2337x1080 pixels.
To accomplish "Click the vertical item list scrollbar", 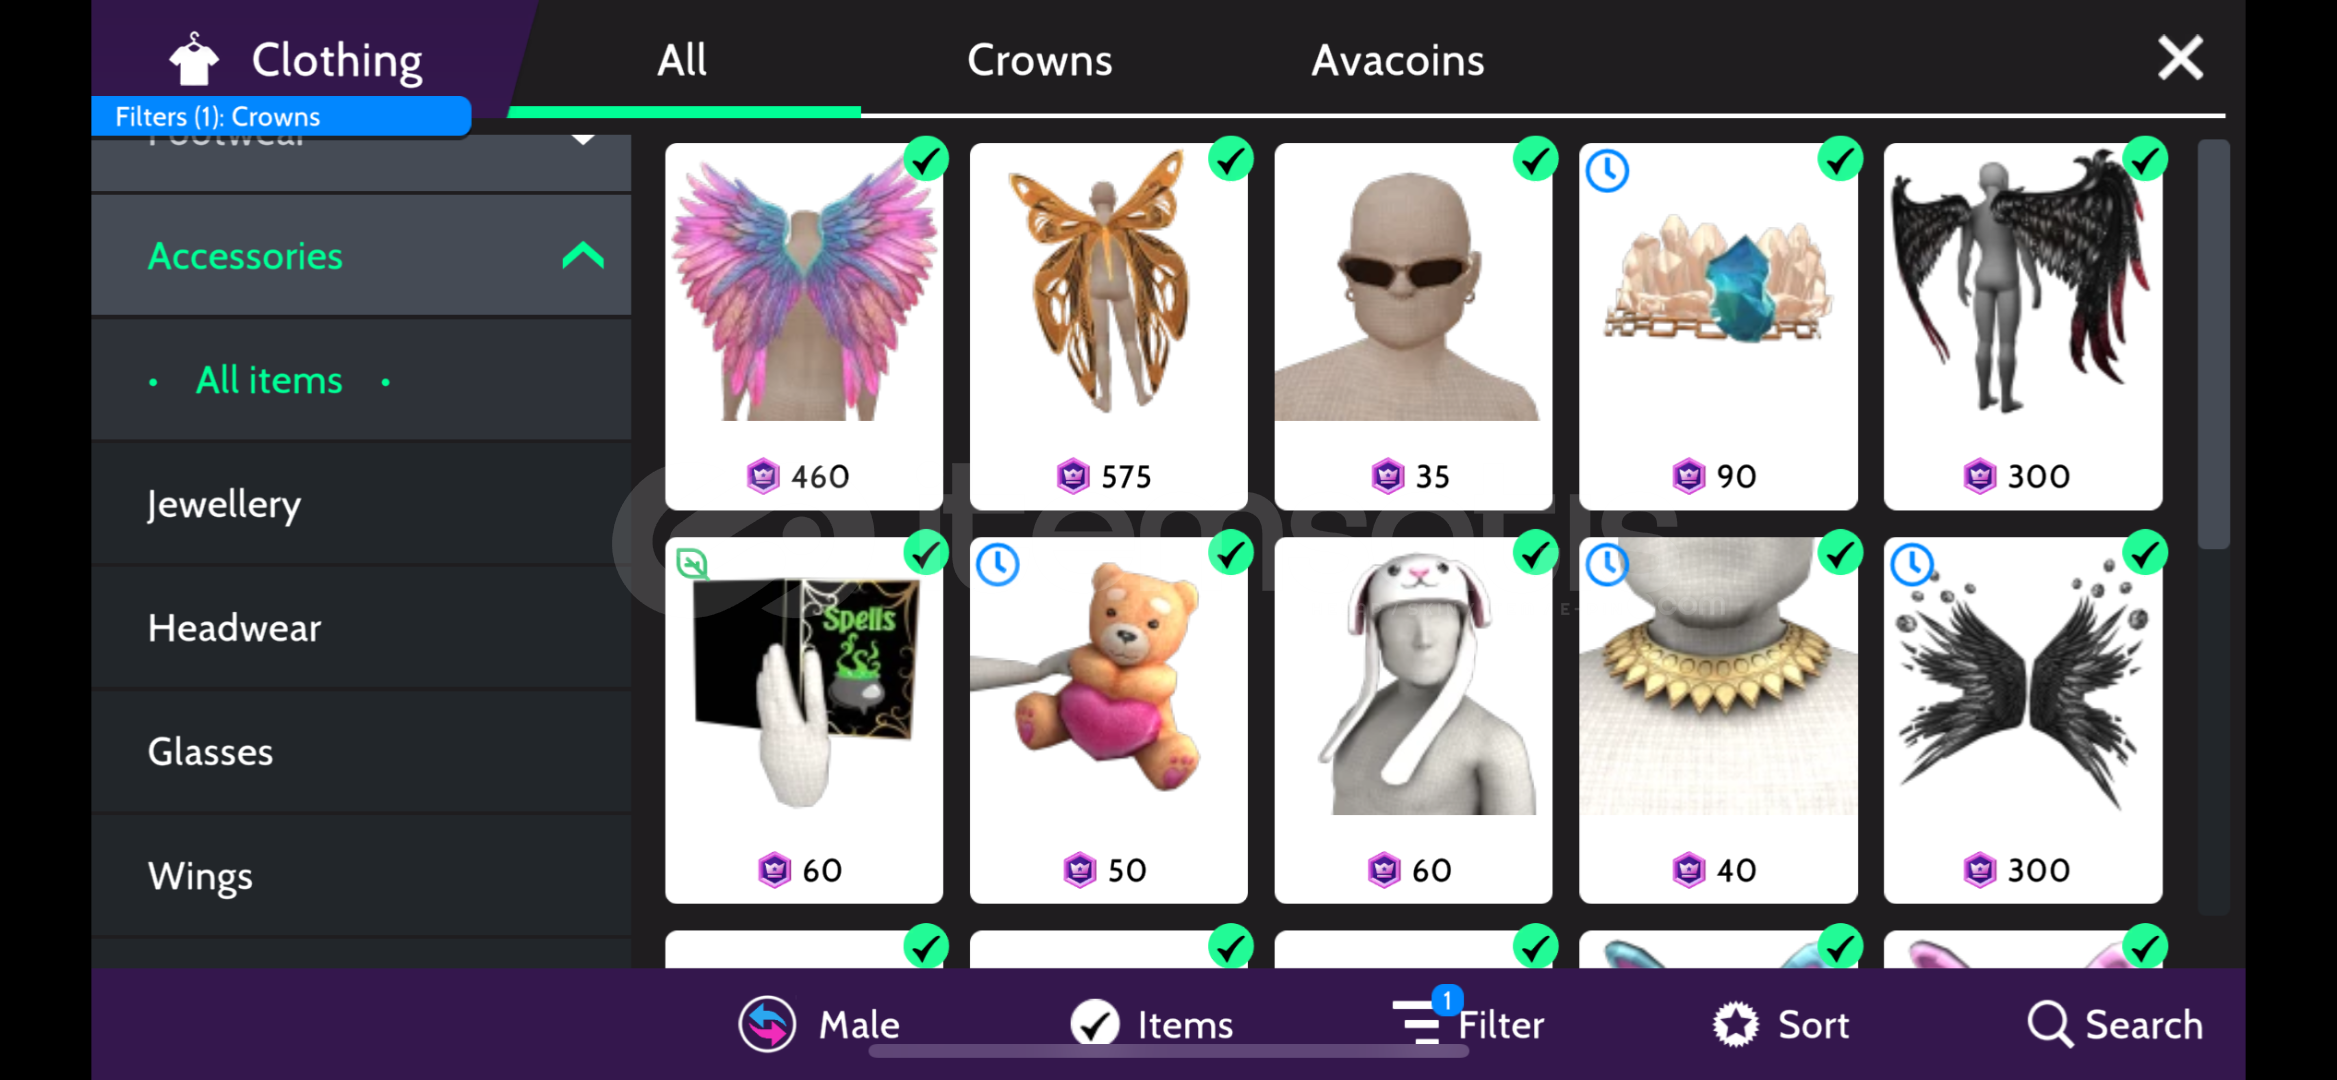I will tap(2213, 345).
